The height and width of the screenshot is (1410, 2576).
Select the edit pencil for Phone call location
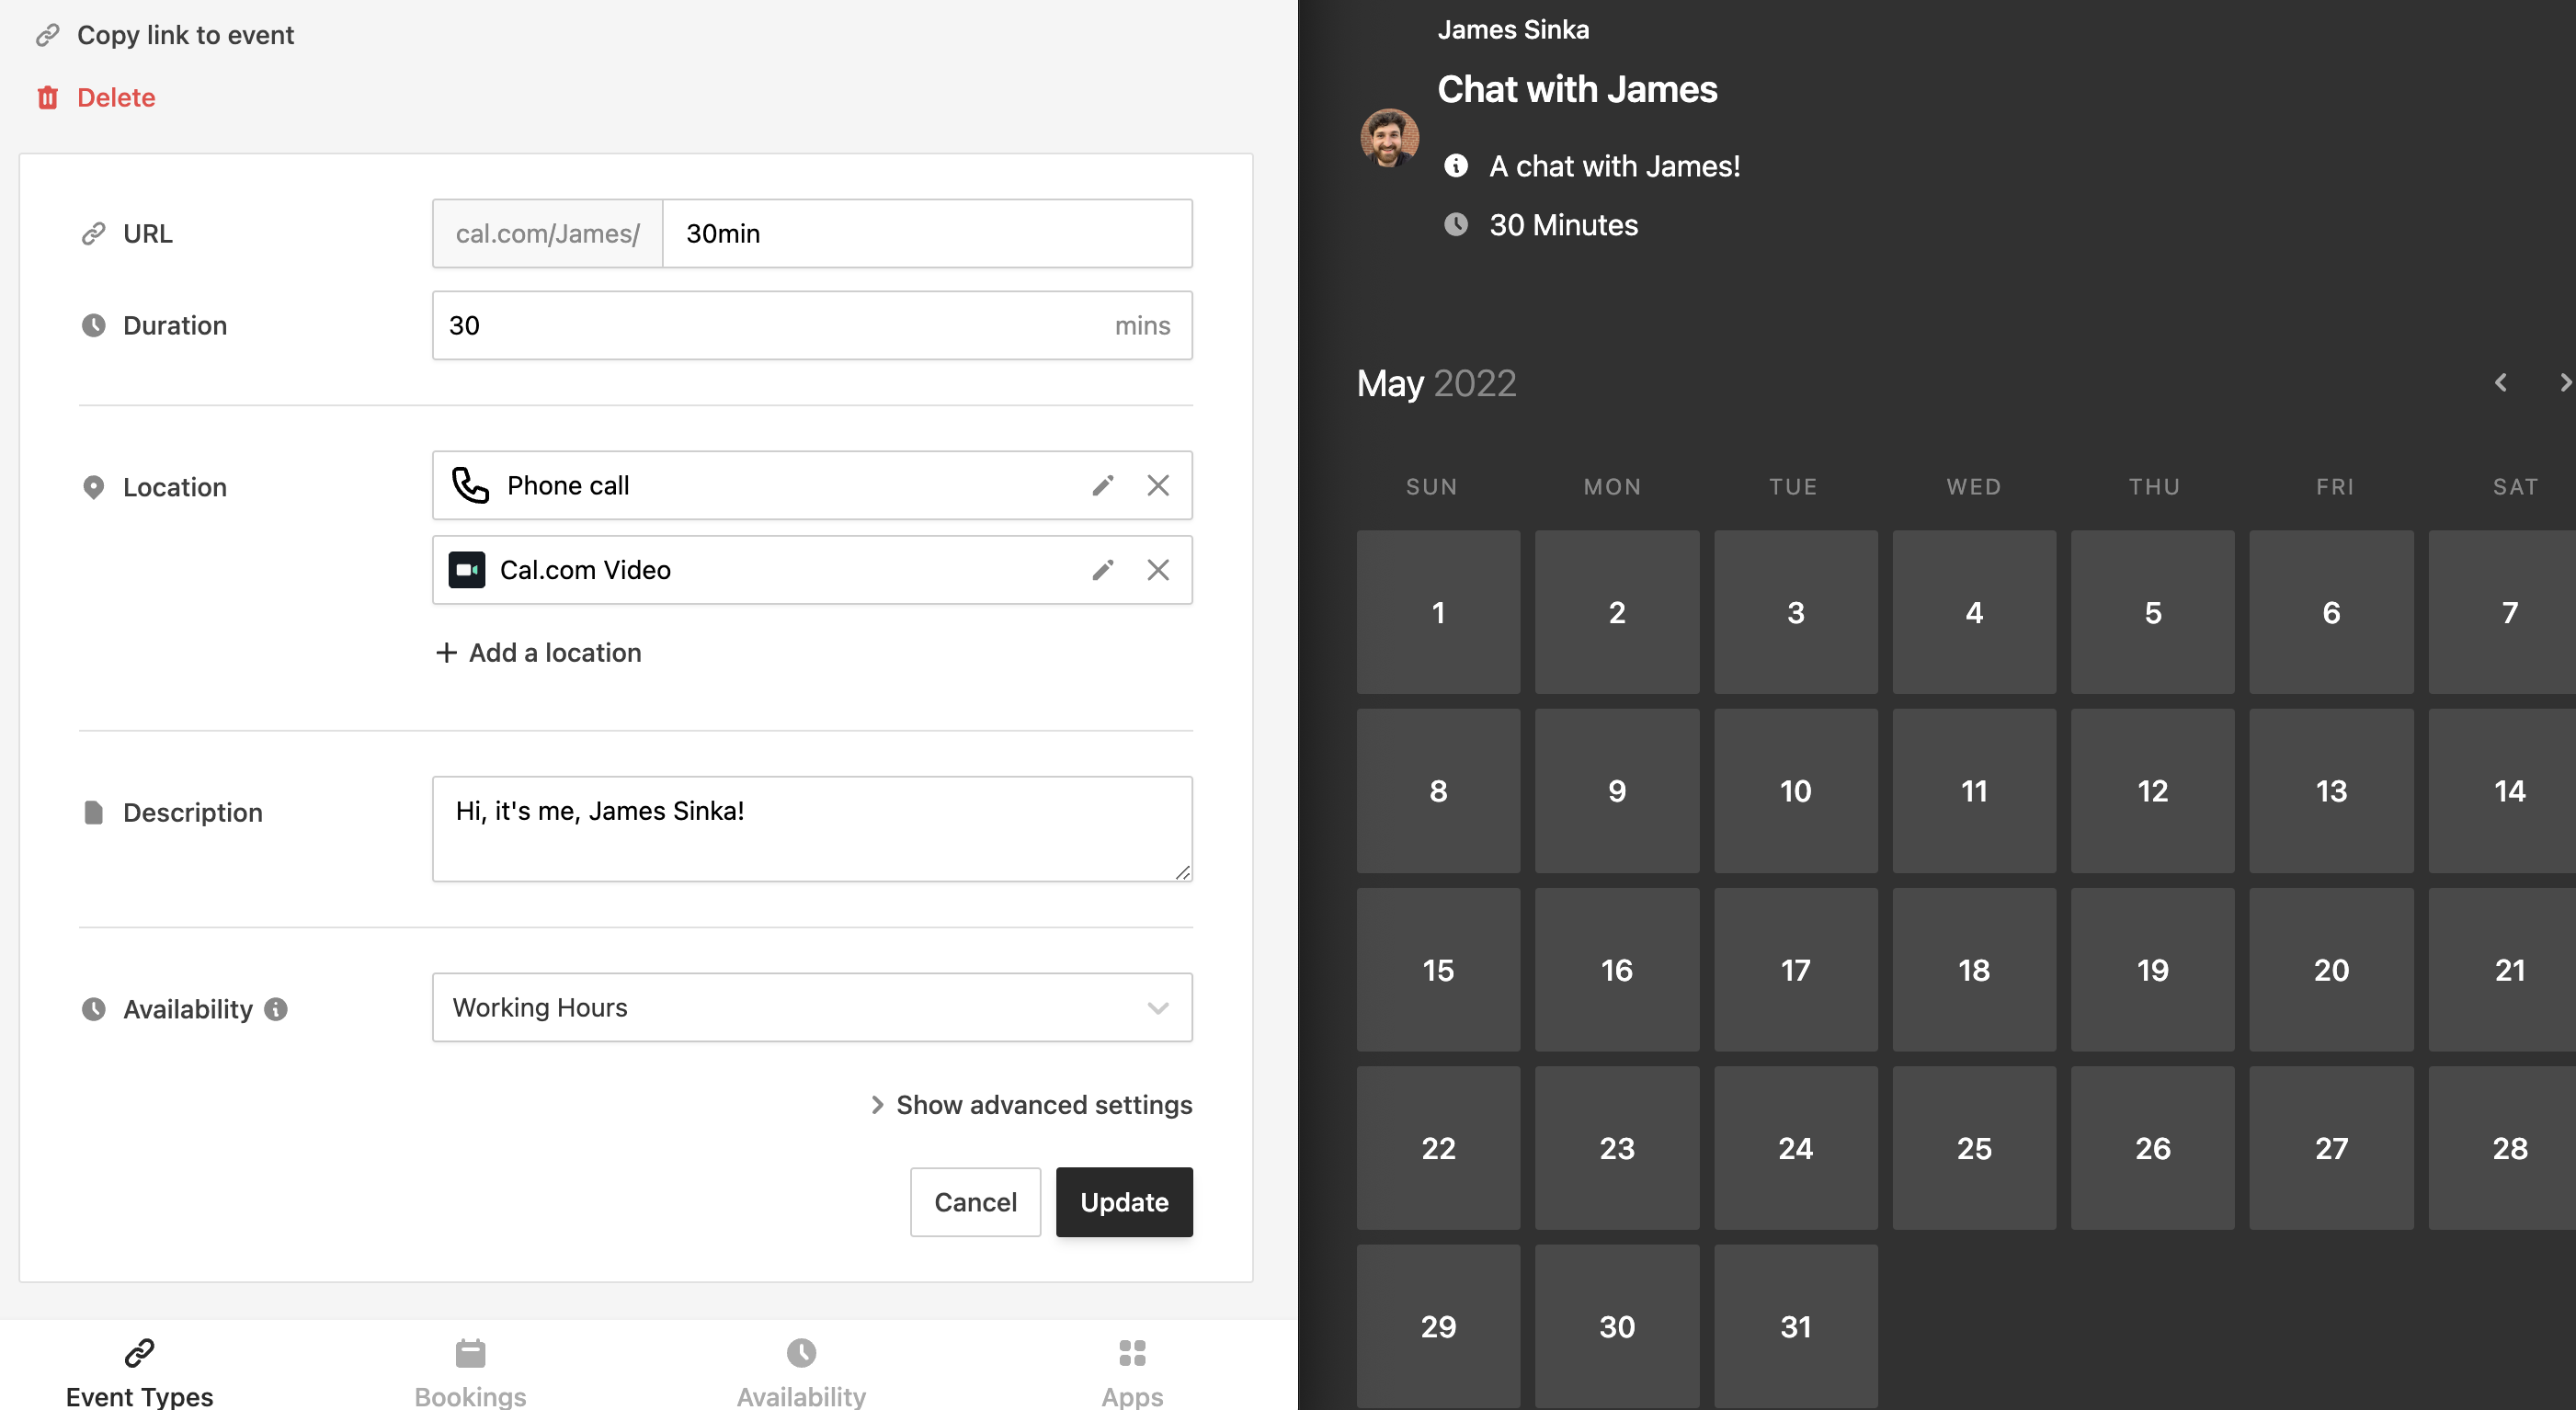tap(1103, 485)
